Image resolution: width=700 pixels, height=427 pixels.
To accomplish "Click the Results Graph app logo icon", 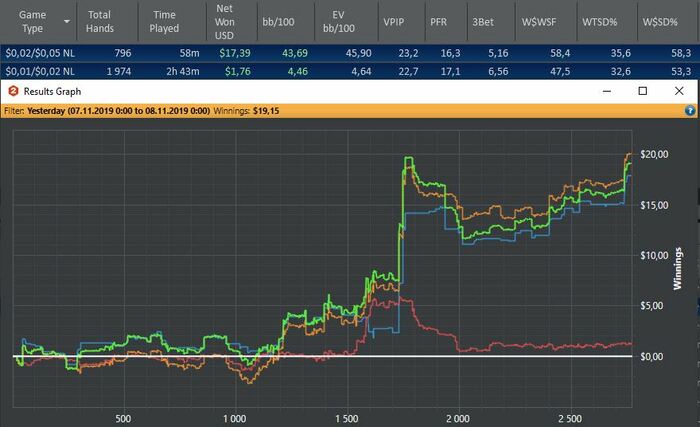I will click(13, 91).
